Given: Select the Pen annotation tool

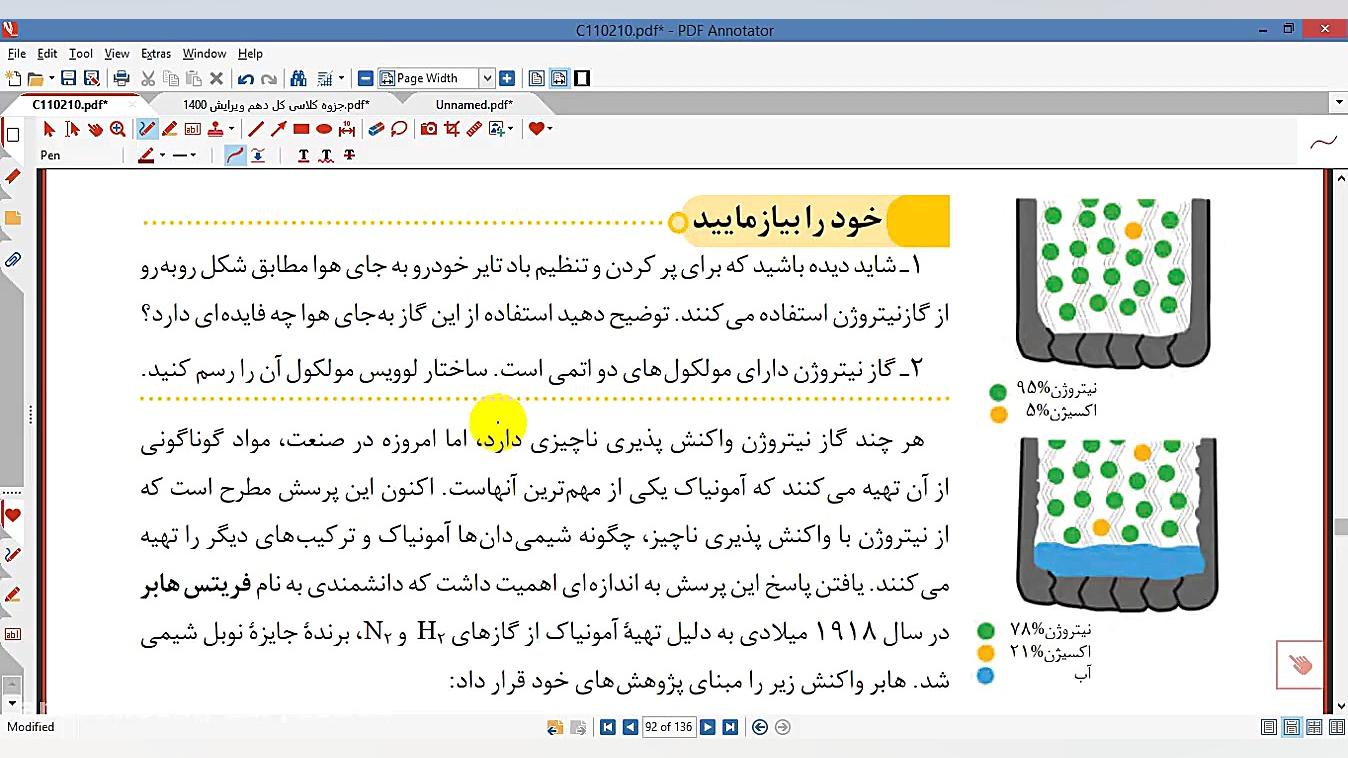Looking at the screenshot, I should 147,129.
